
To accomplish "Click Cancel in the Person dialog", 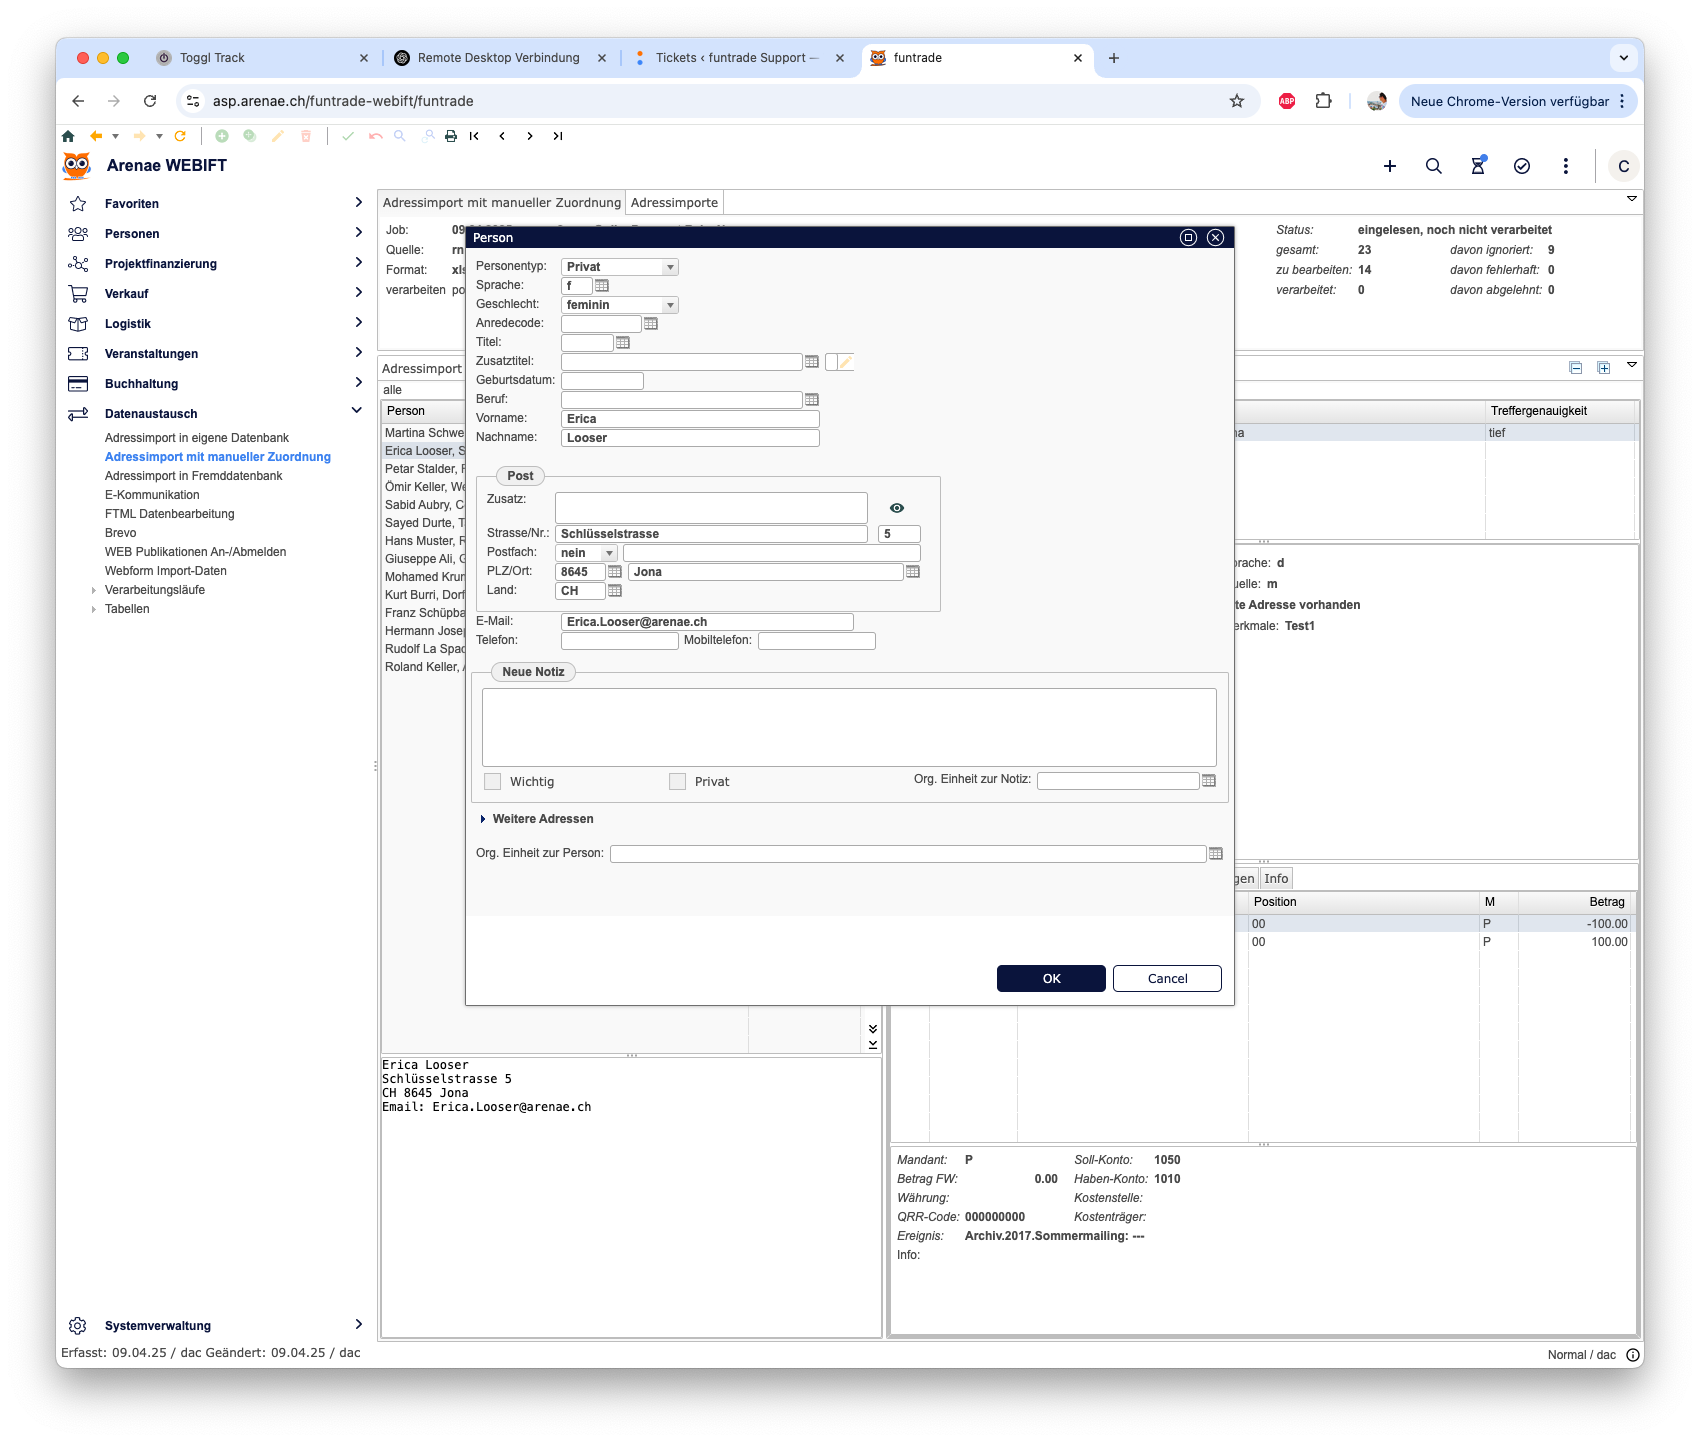I will (1167, 979).
